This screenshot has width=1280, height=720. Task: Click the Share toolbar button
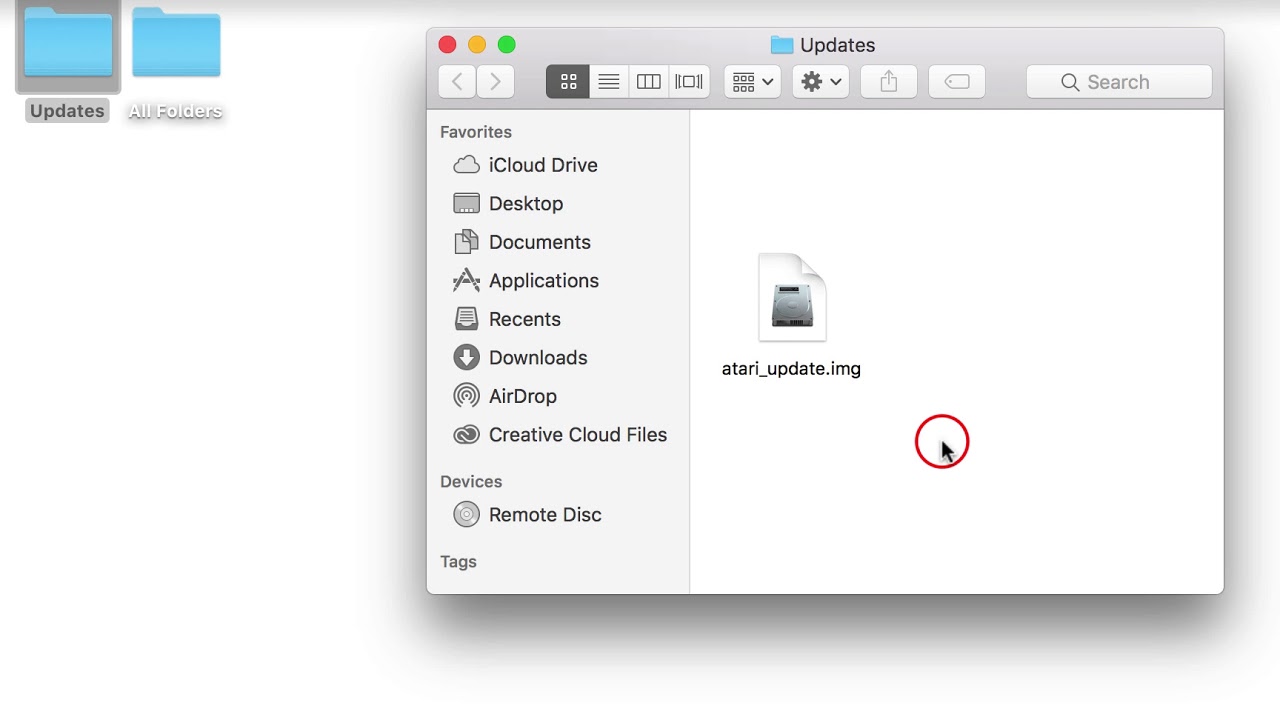point(889,82)
